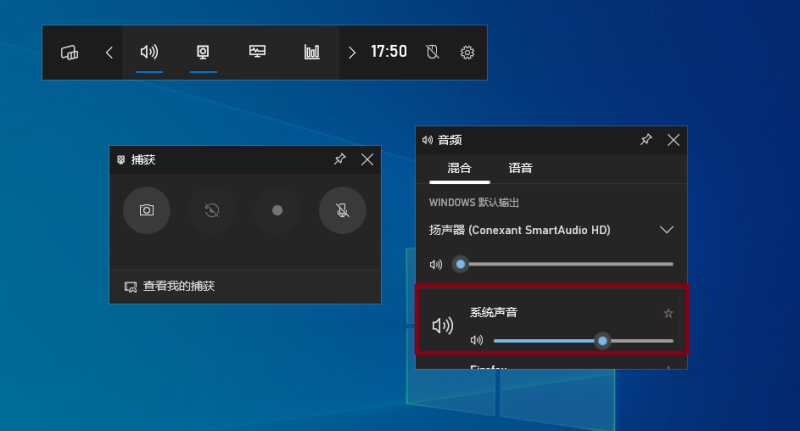Favorite 系统声音 with the star icon
This screenshot has width=800, height=431.
point(668,313)
